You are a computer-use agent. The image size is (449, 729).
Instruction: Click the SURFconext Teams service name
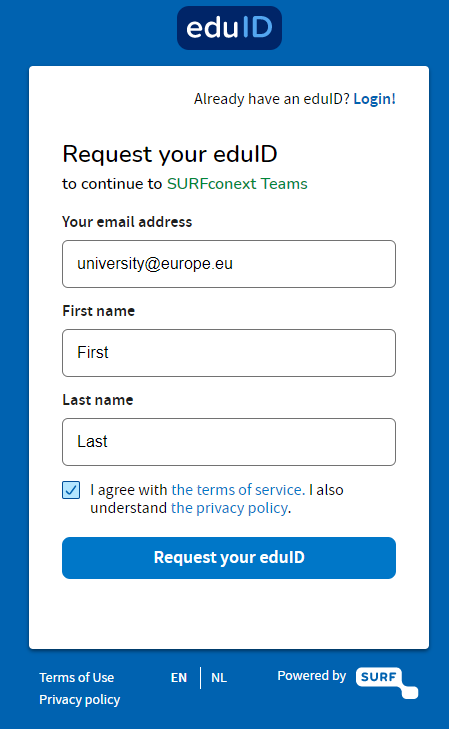click(237, 184)
